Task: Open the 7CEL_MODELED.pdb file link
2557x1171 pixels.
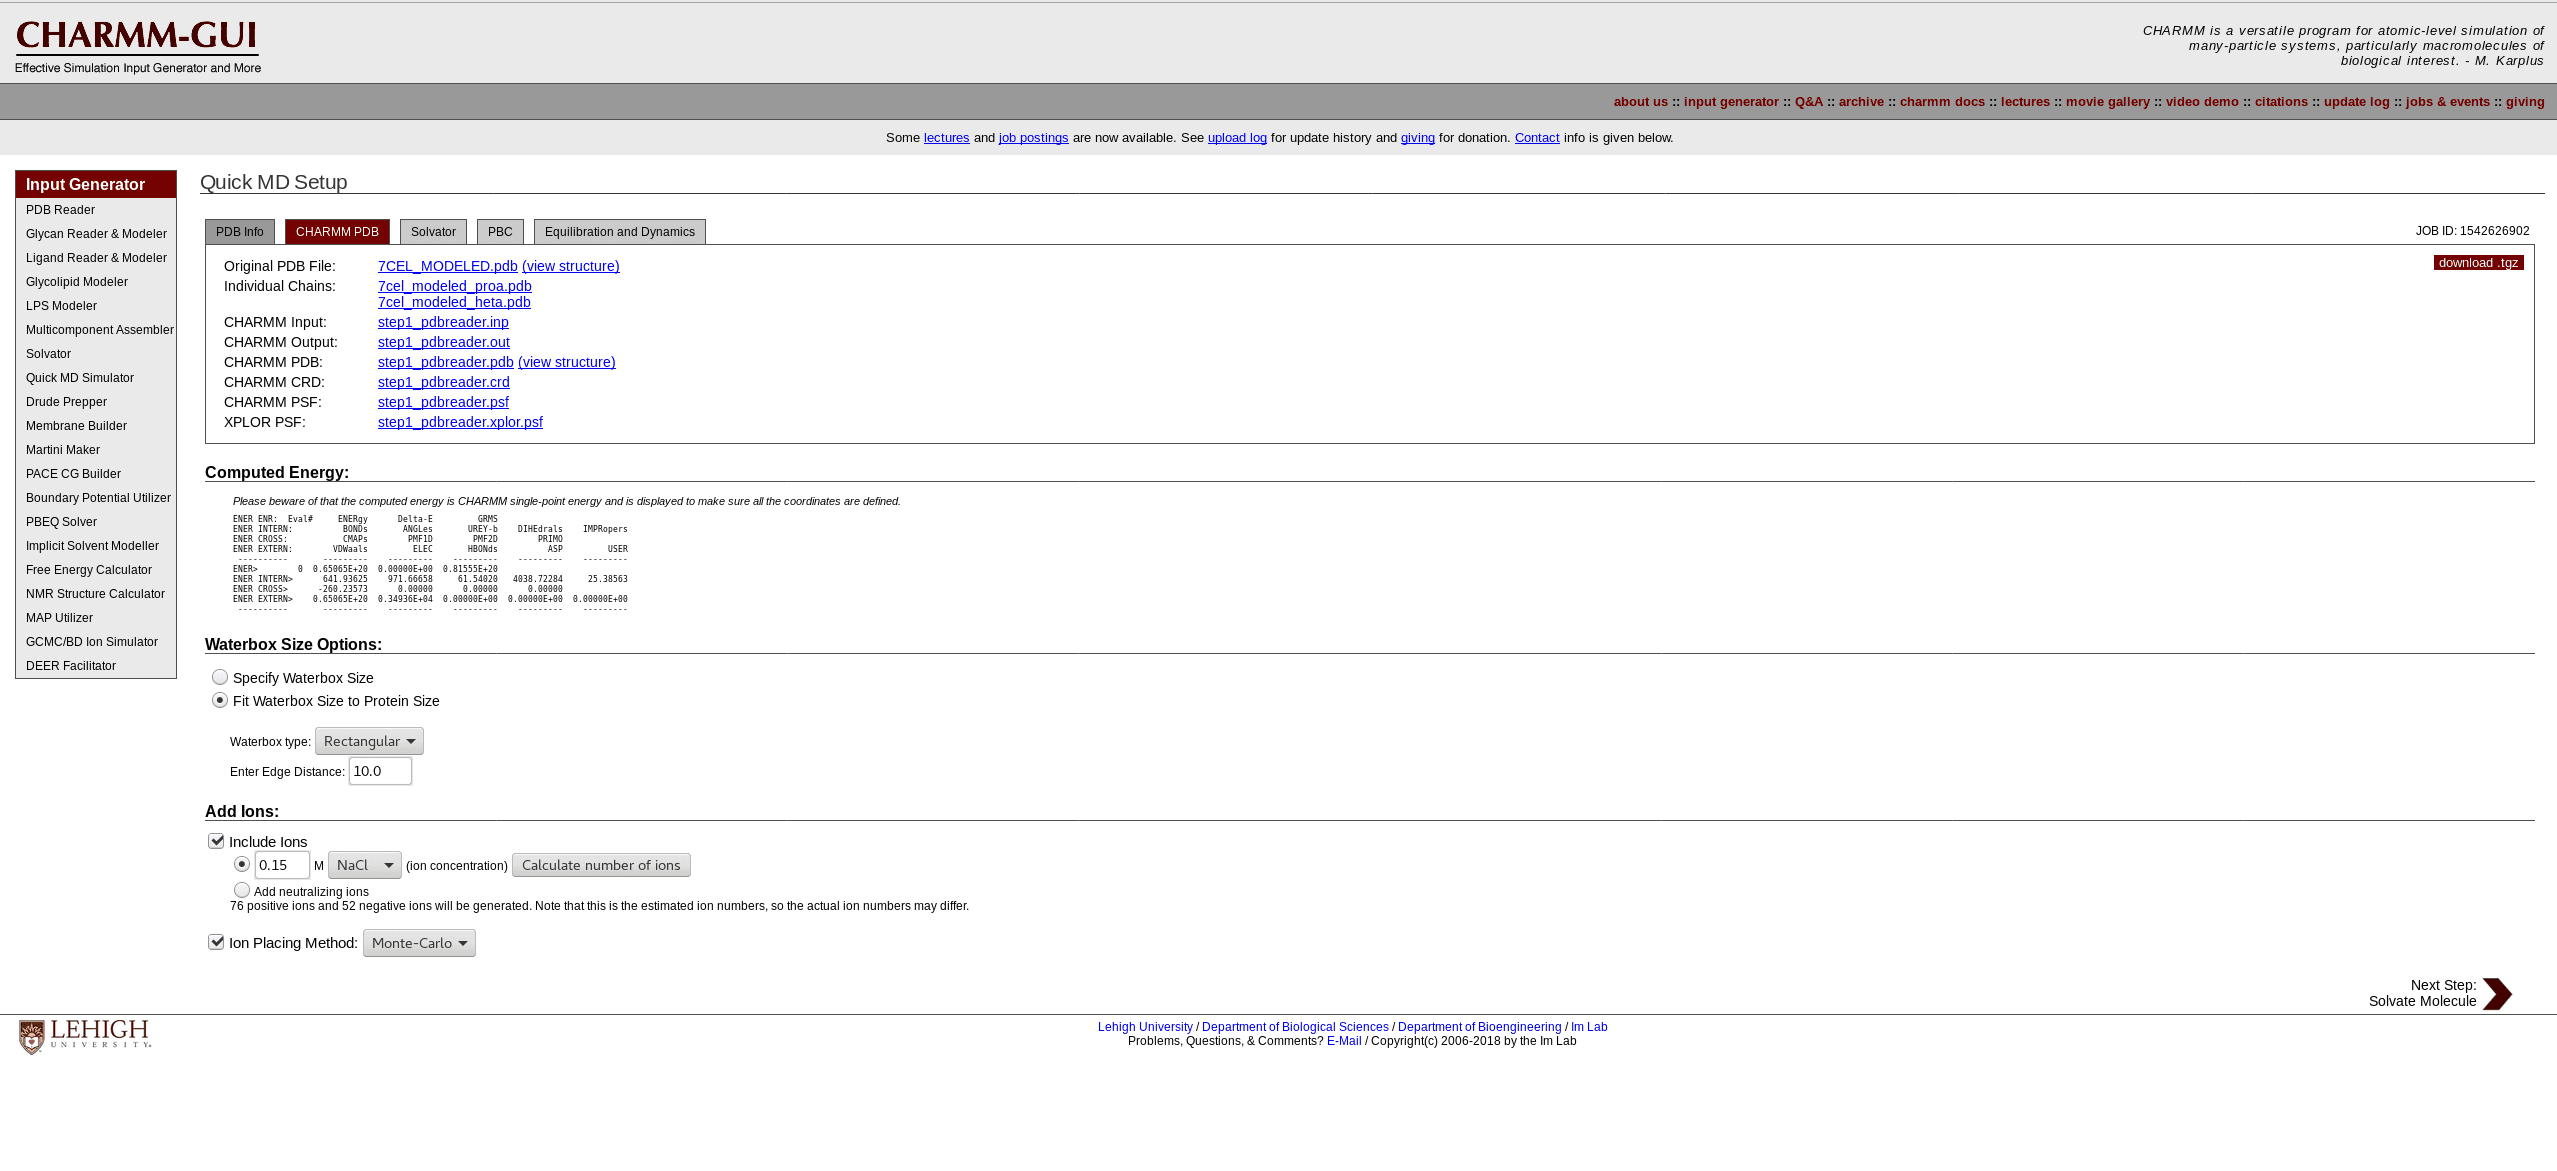Action: click(448, 266)
